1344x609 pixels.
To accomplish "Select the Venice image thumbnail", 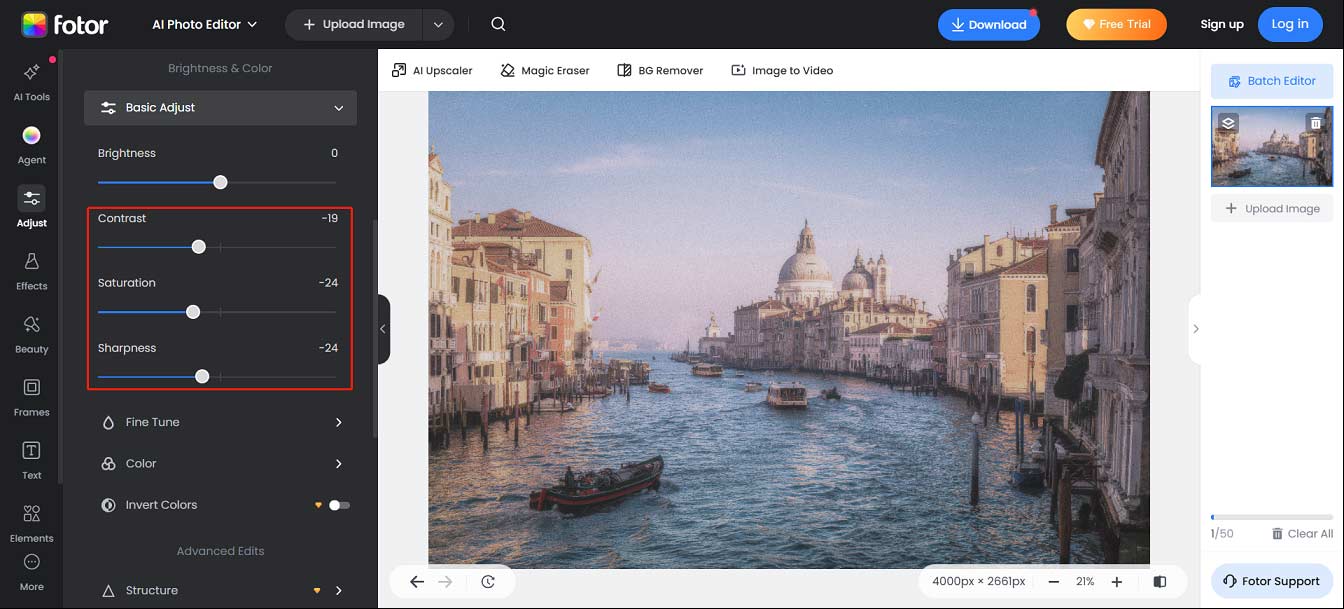I will coord(1272,147).
